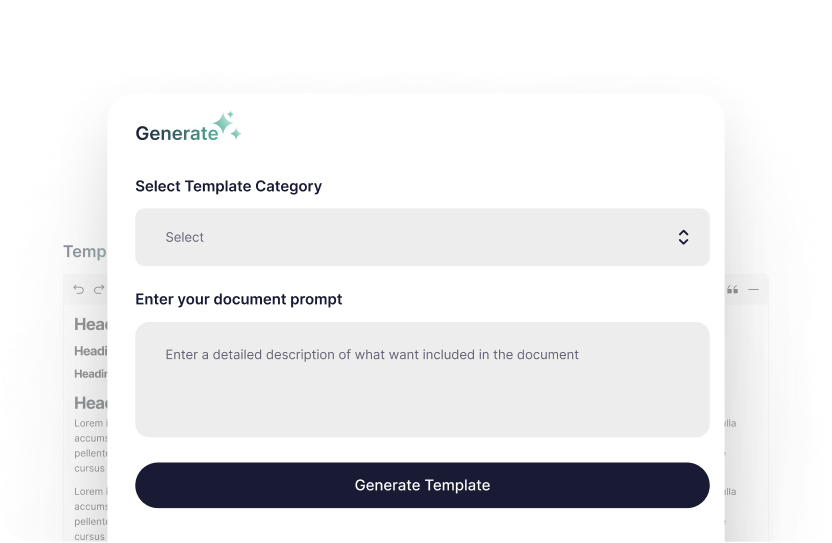This screenshot has width=832, height=543.
Task: Click the Generate logo text
Action: (x=176, y=133)
